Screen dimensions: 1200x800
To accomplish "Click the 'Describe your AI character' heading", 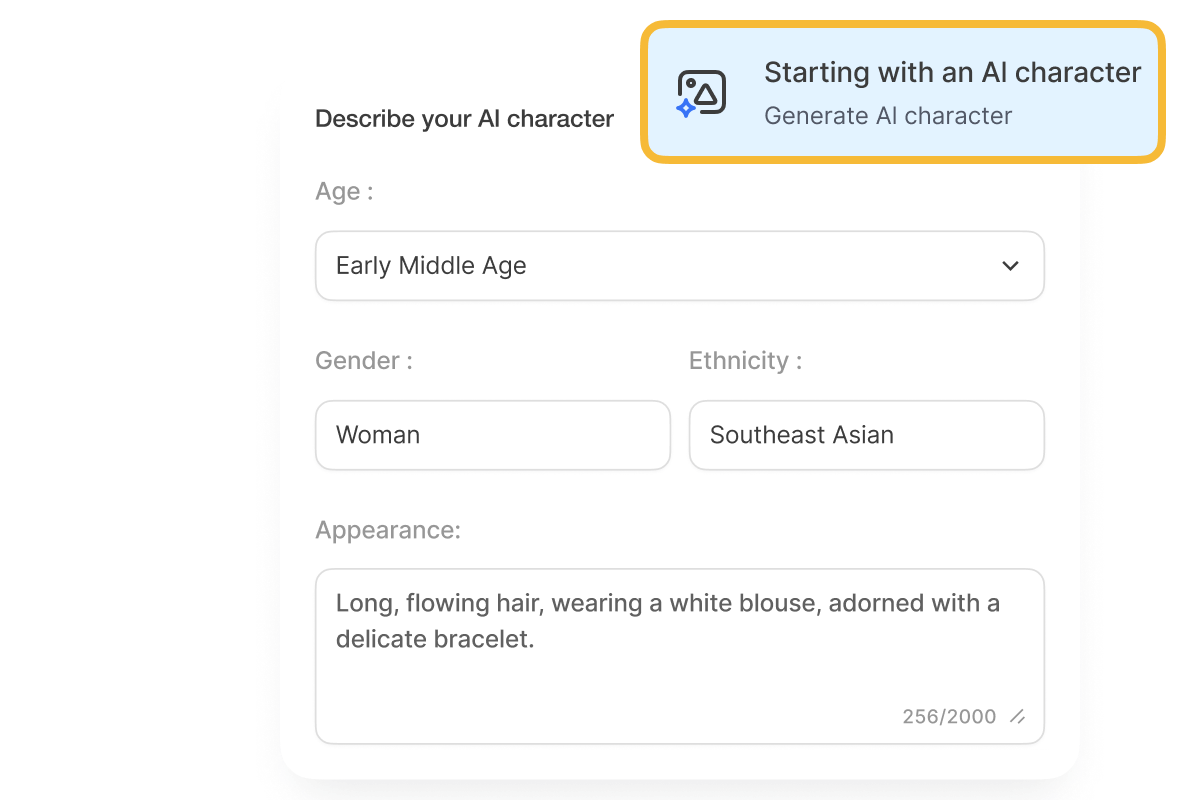I will [464, 118].
